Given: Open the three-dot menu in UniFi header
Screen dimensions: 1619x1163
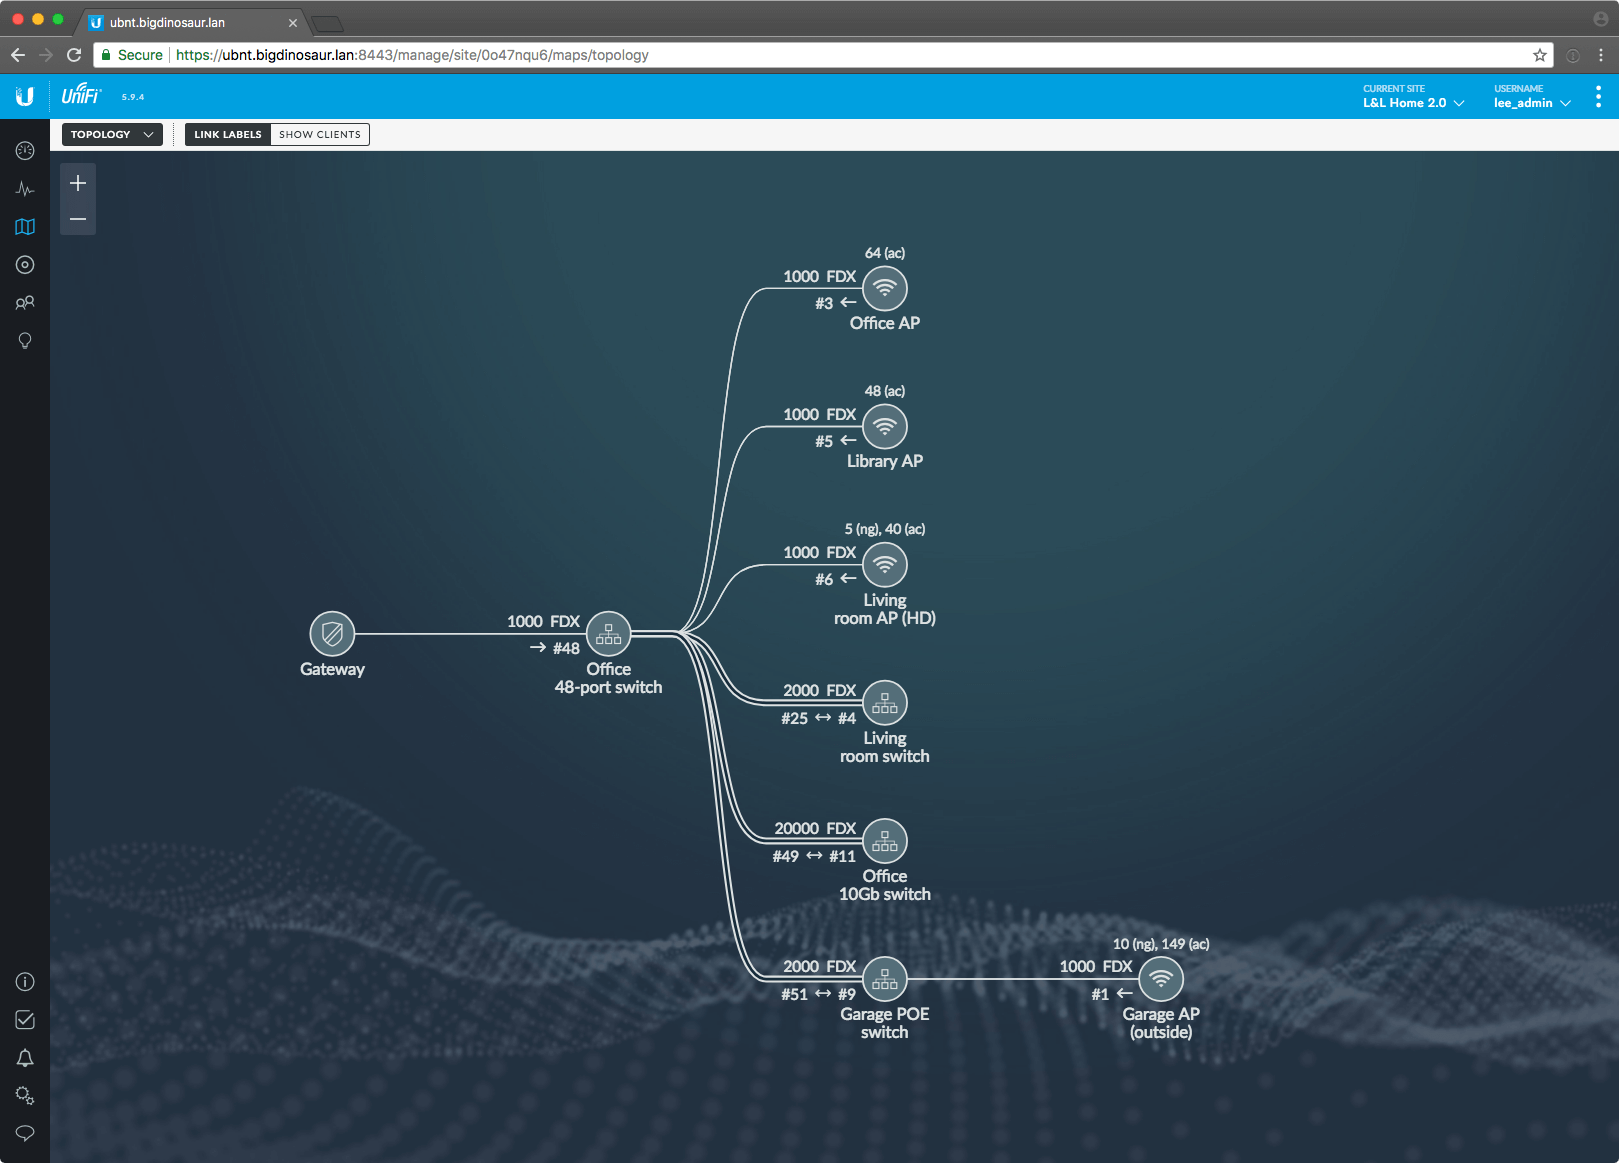Looking at the screenshot, I should tap(1598, 97).
